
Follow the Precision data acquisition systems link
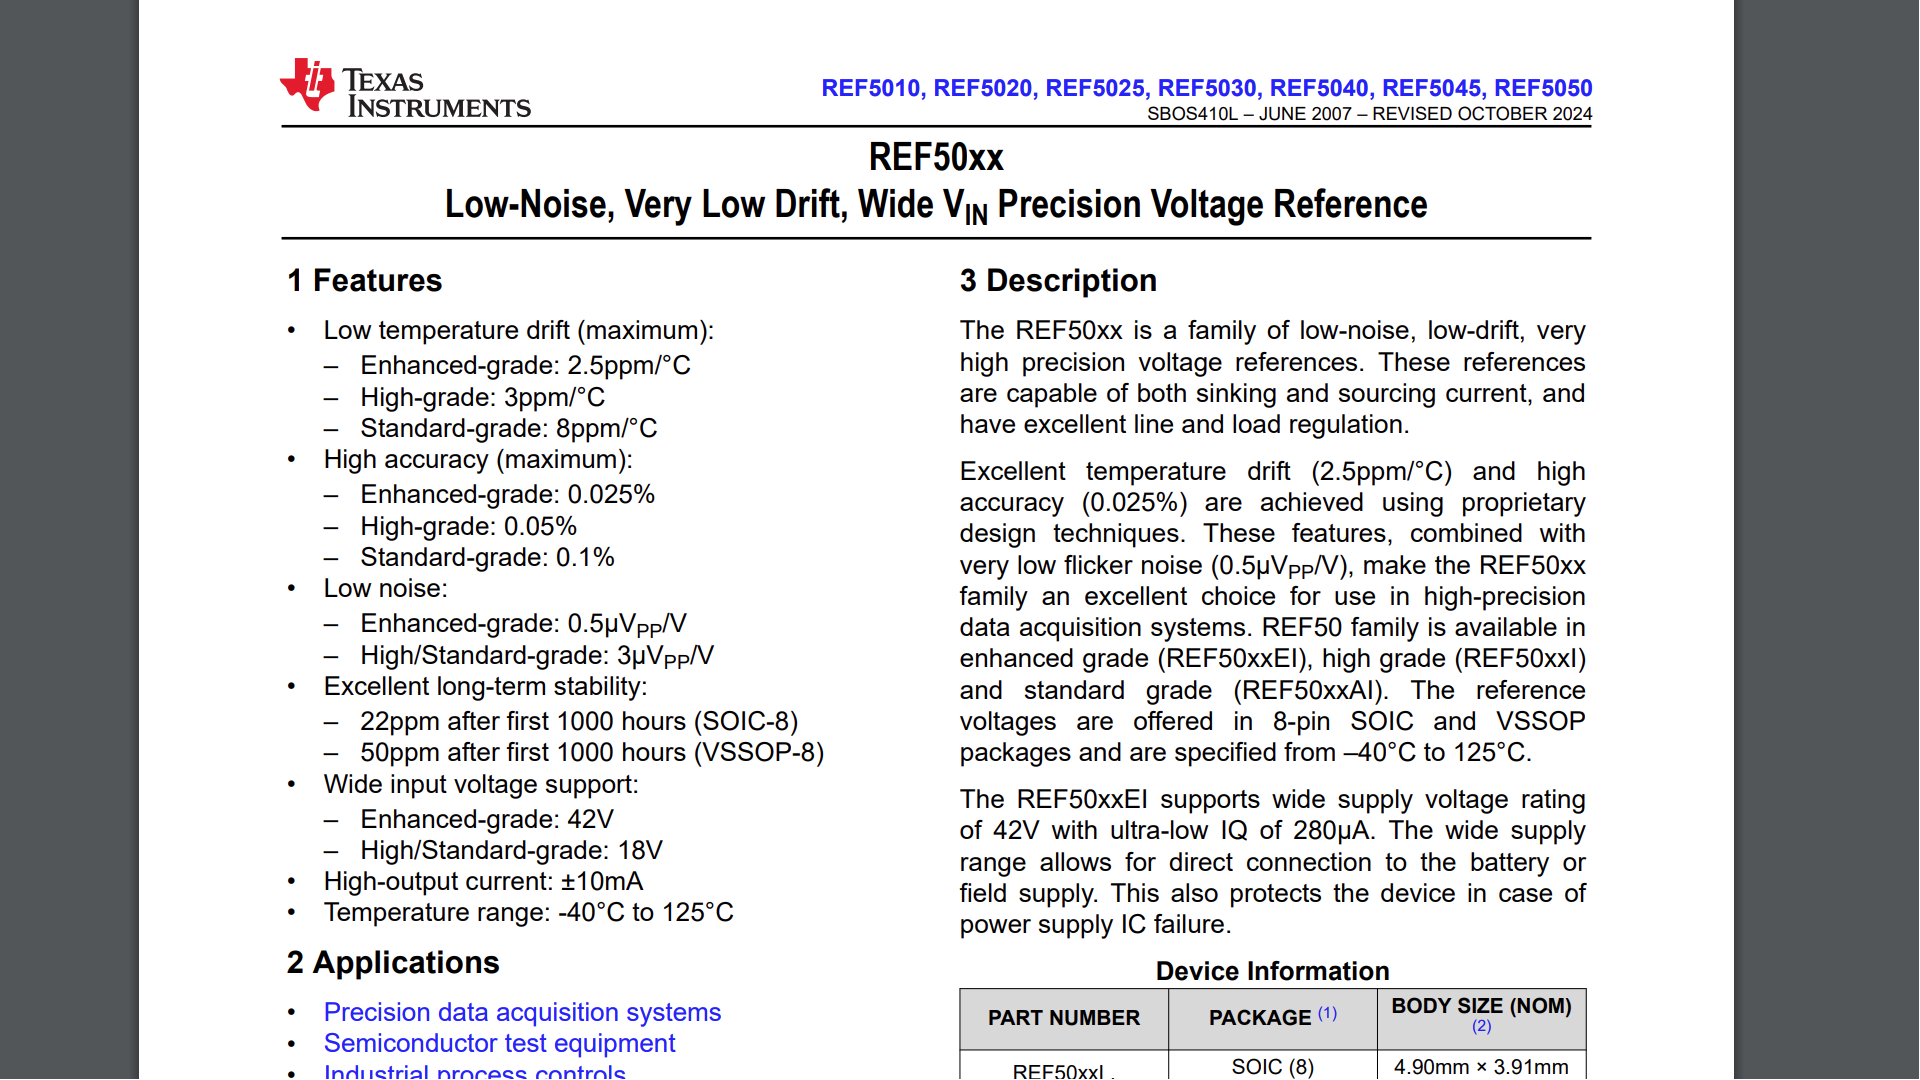[522, 1012]
